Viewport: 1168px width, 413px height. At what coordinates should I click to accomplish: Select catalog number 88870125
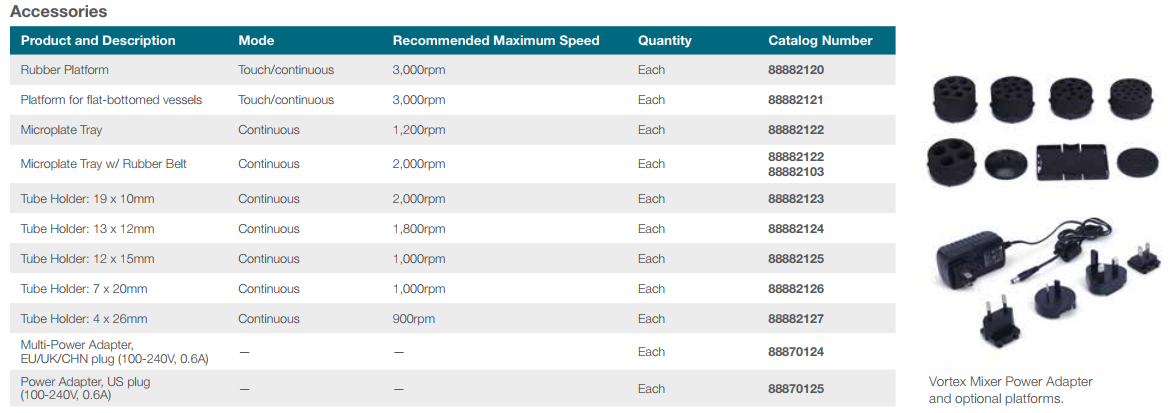pyautogui.click(x=796, y=389)
